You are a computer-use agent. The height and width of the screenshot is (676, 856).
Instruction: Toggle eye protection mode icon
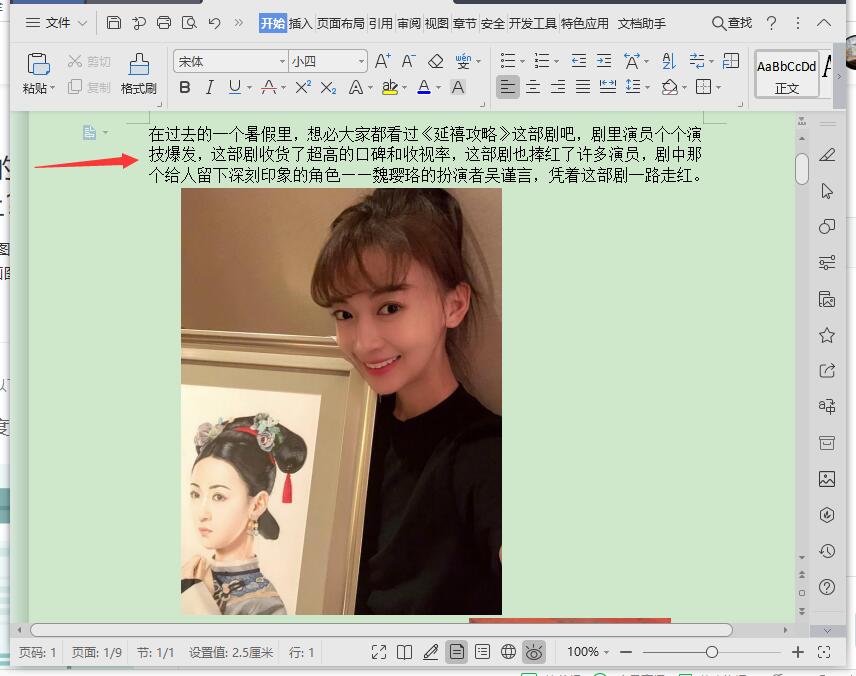tap(534, 652)
